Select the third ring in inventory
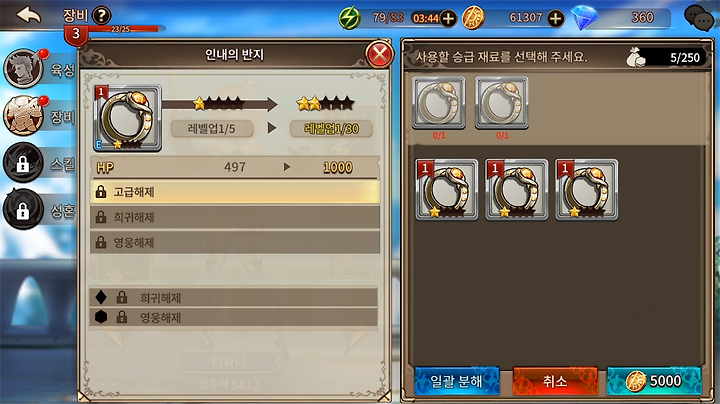Screen dimensions: 720x404 tap(586, 190)
